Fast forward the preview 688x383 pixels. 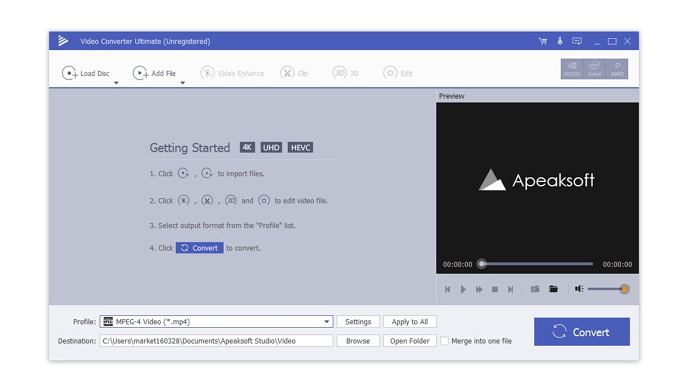(479, 290)
